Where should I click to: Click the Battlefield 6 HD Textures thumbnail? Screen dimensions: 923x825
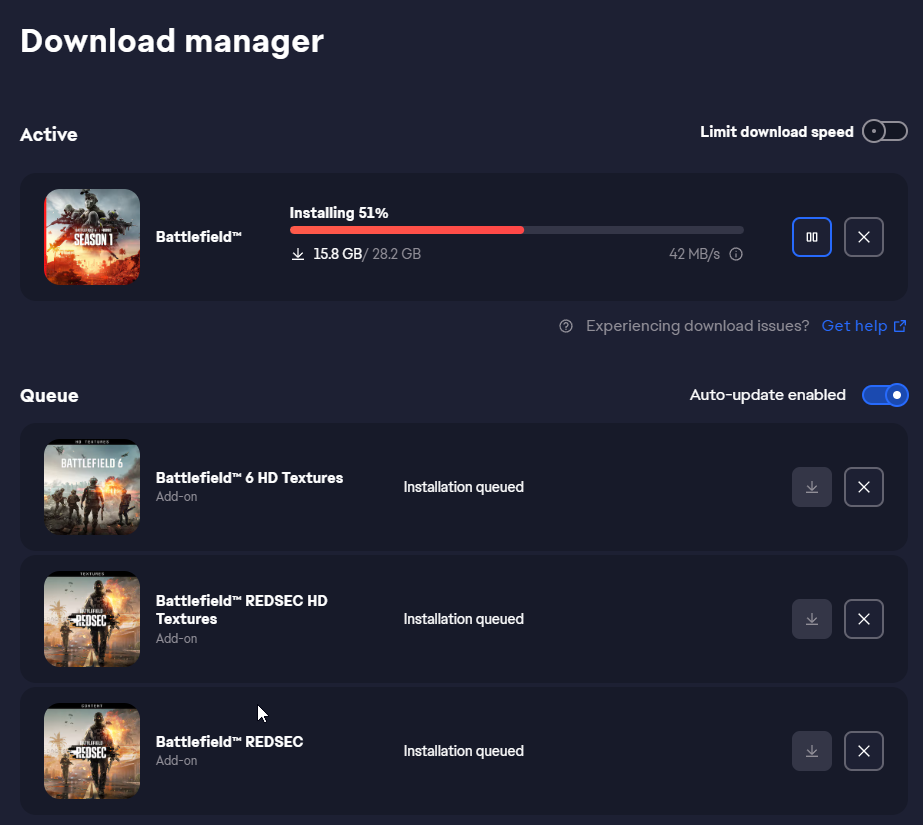[x=92, y=487]
